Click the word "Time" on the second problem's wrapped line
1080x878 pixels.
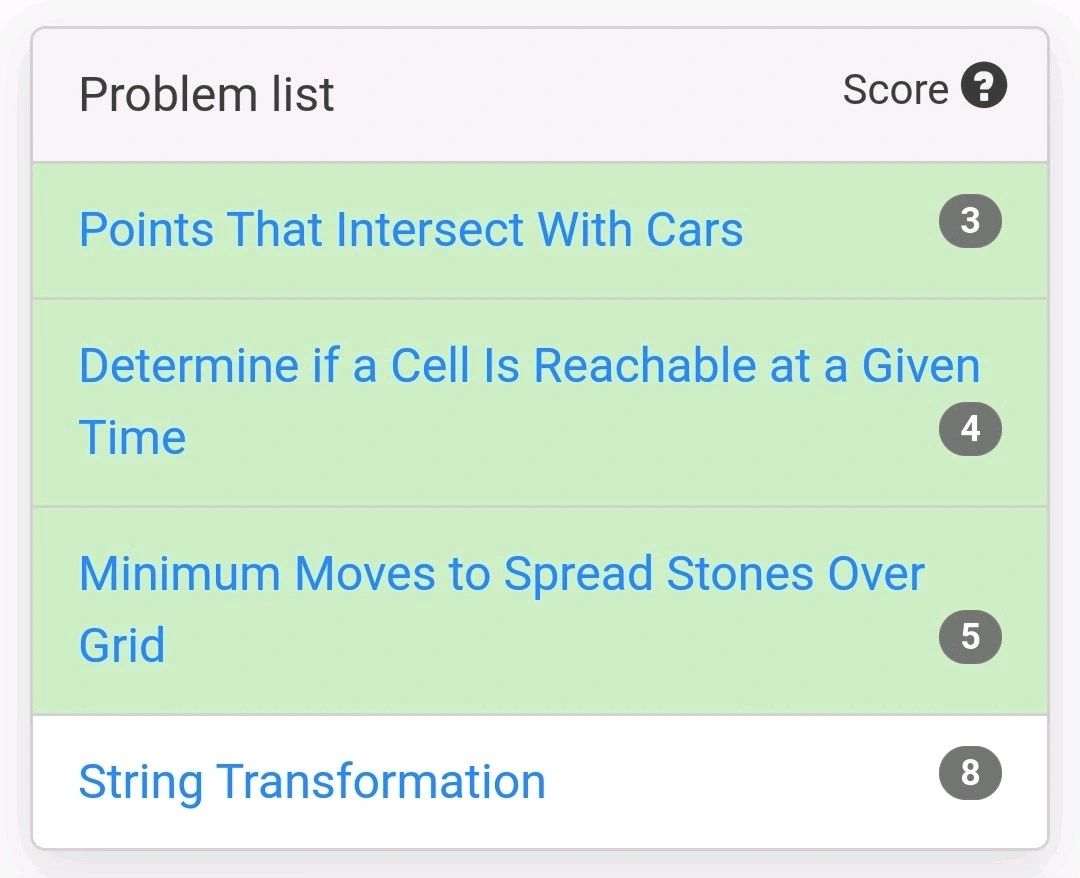pos(132,438)
